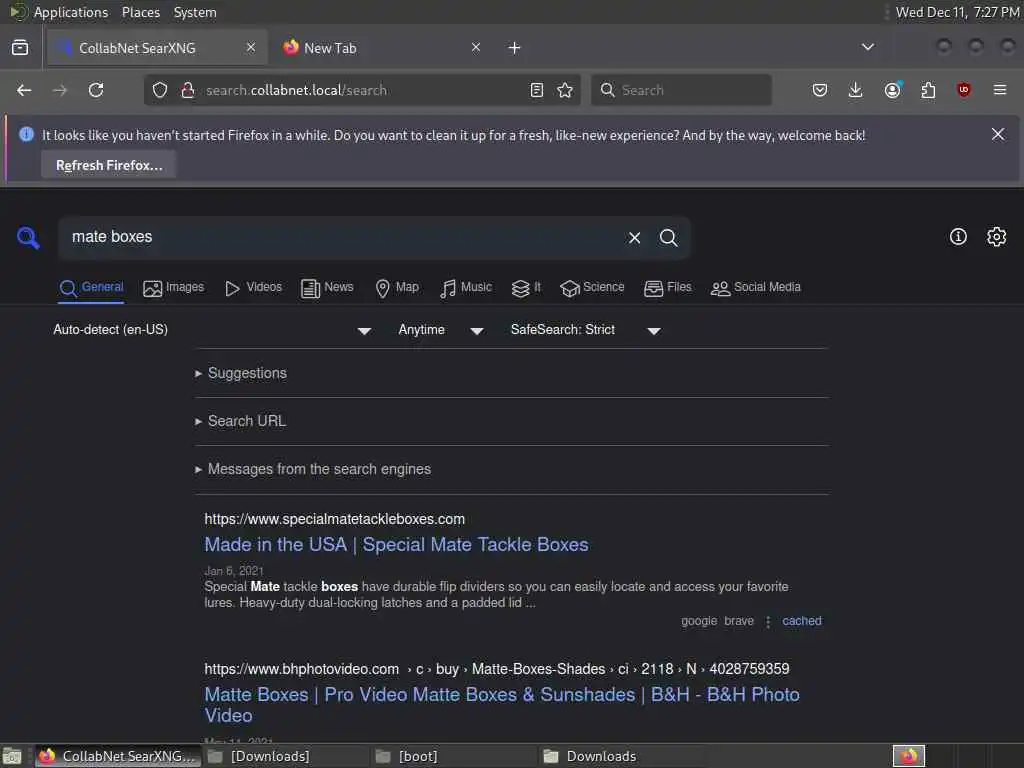The image size is (1024, 768).
Task: Click the specialmatetackleboxes.com URL
Action: [x=334, y=519]
